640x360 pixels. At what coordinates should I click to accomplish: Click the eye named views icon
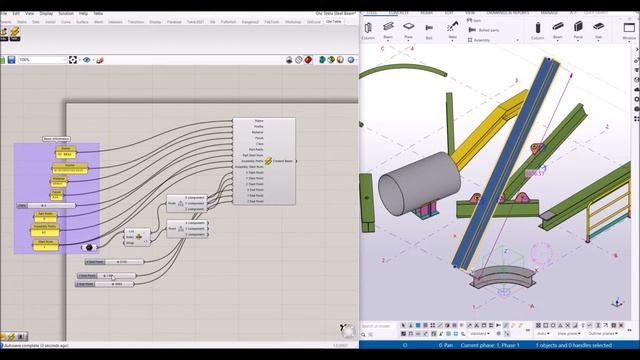[x=87, y=60]
